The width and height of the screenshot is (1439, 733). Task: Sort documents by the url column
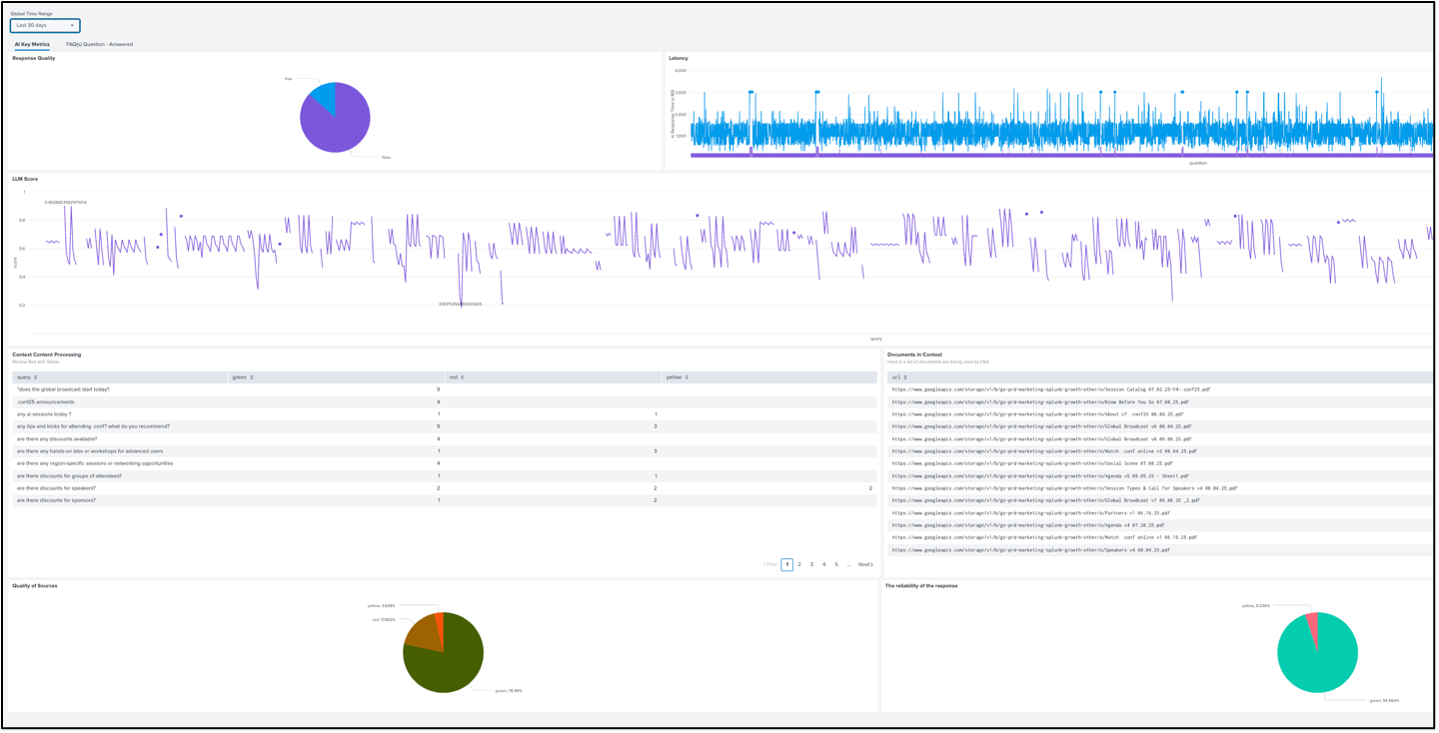897,377
